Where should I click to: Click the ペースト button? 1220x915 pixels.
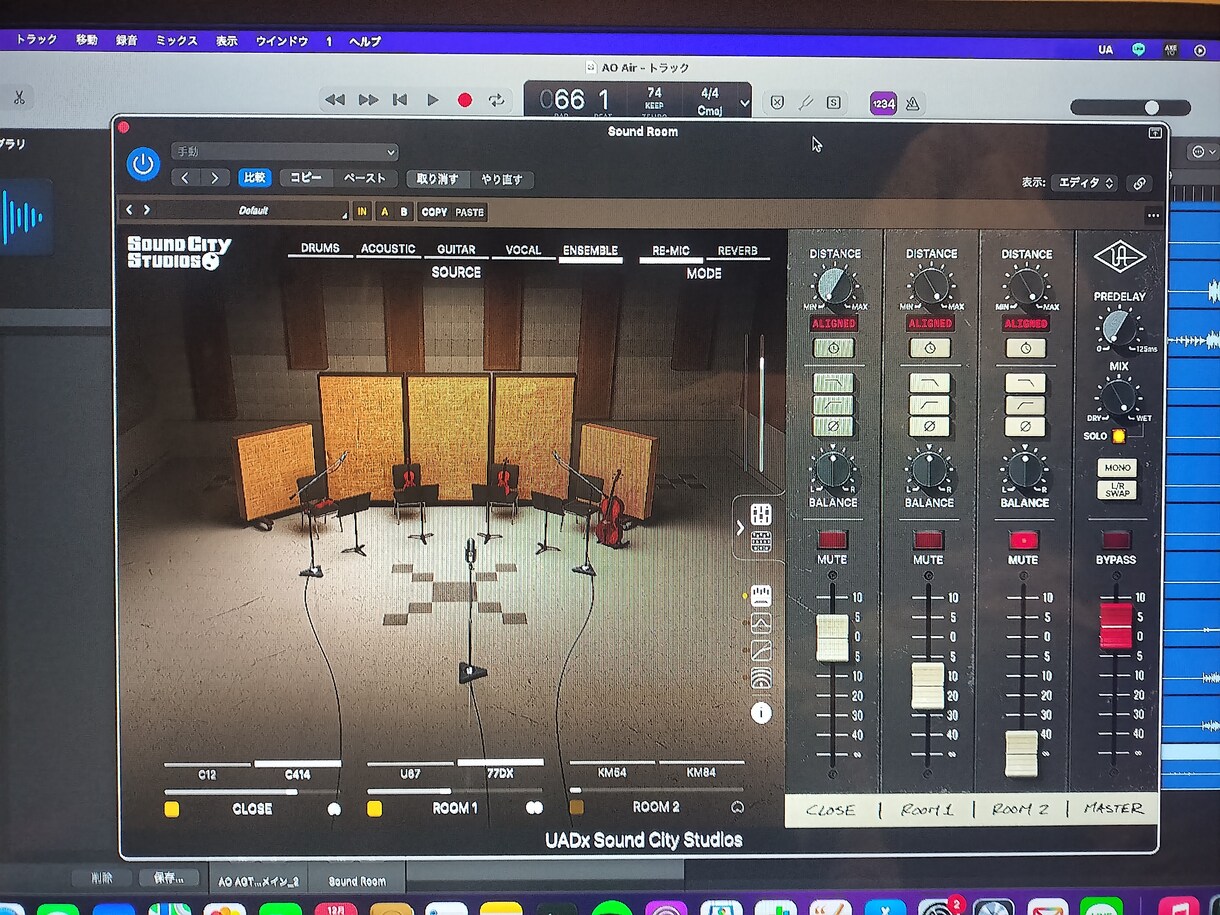click(365, 178)
